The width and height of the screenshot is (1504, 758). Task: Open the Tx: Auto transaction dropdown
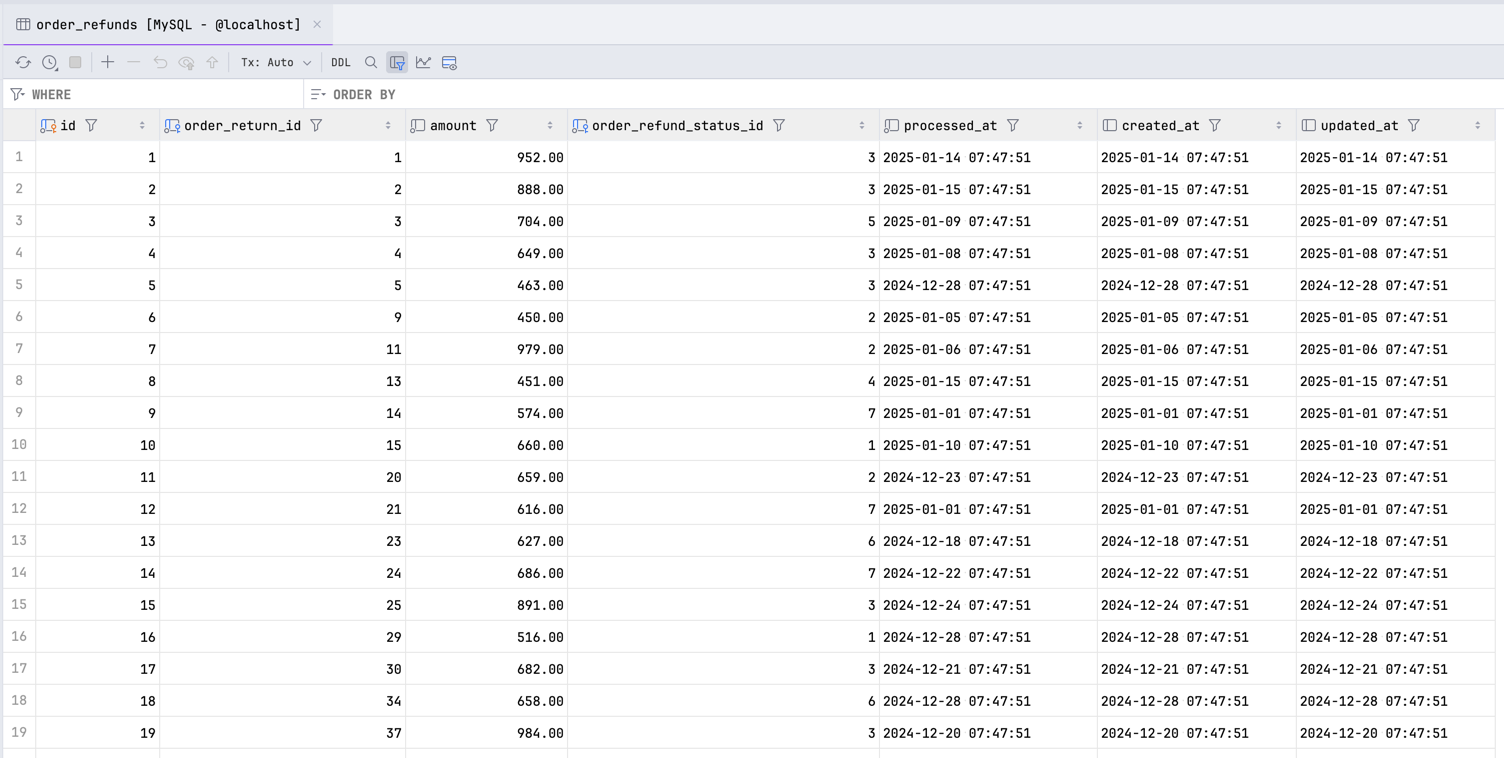click(x=276, y=62)
